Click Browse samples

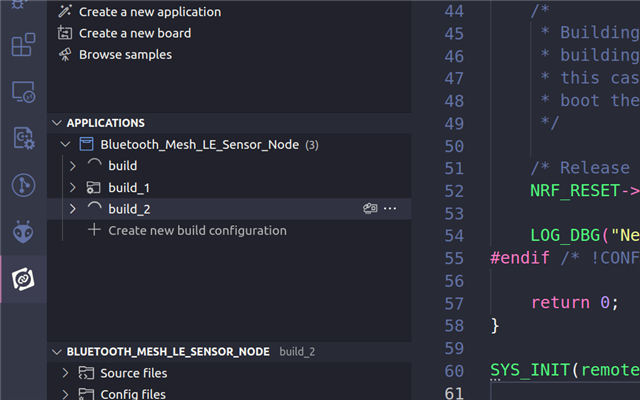(125, 55)
